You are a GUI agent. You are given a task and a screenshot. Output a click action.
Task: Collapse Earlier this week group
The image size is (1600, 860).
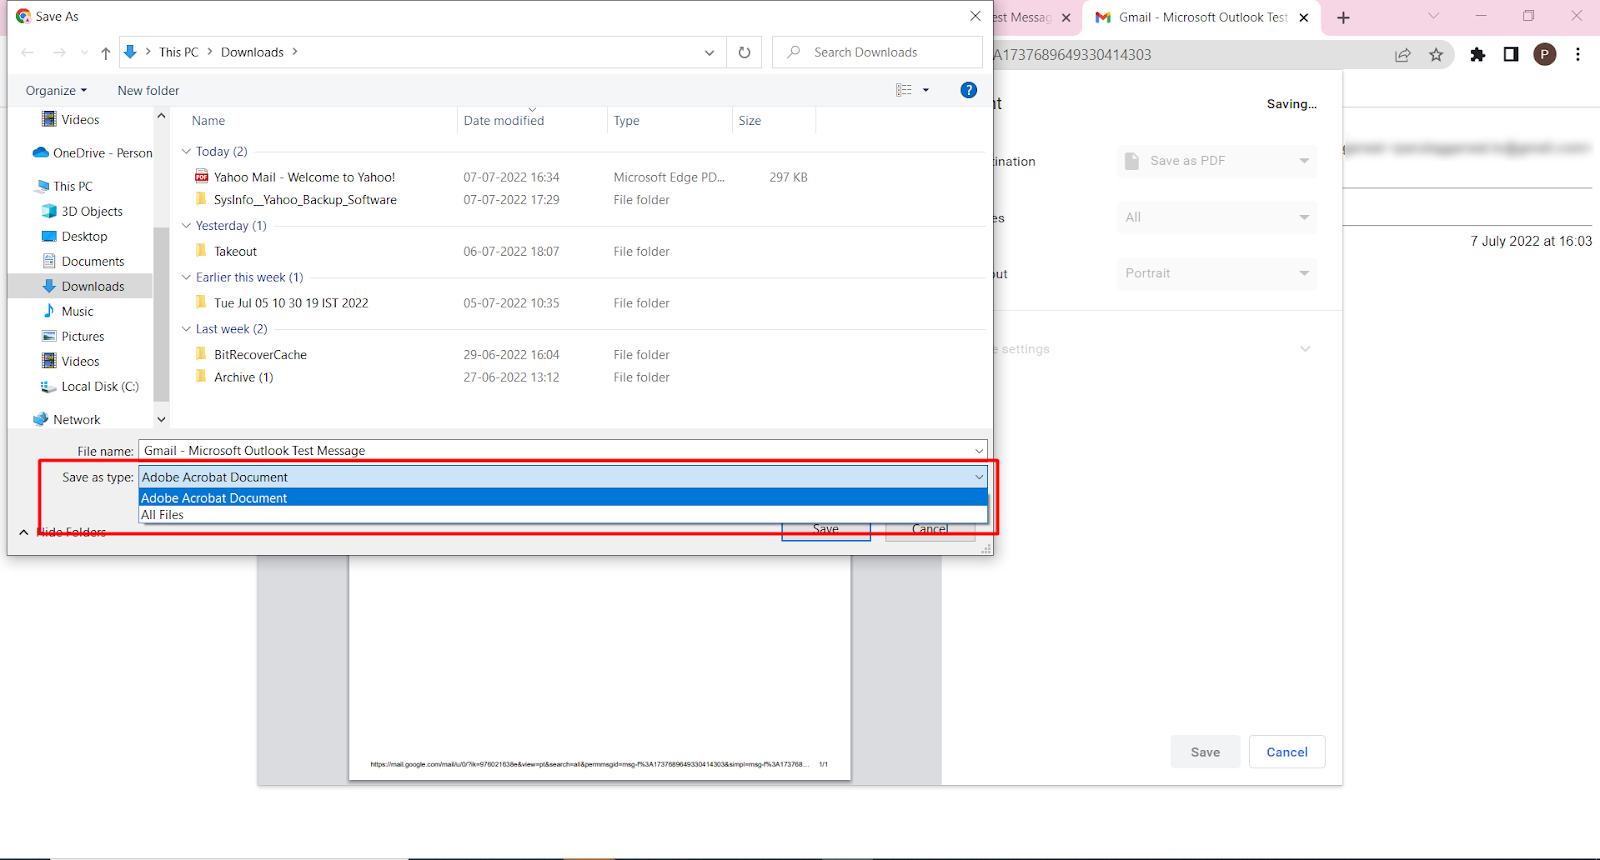[x=186, y=277]
